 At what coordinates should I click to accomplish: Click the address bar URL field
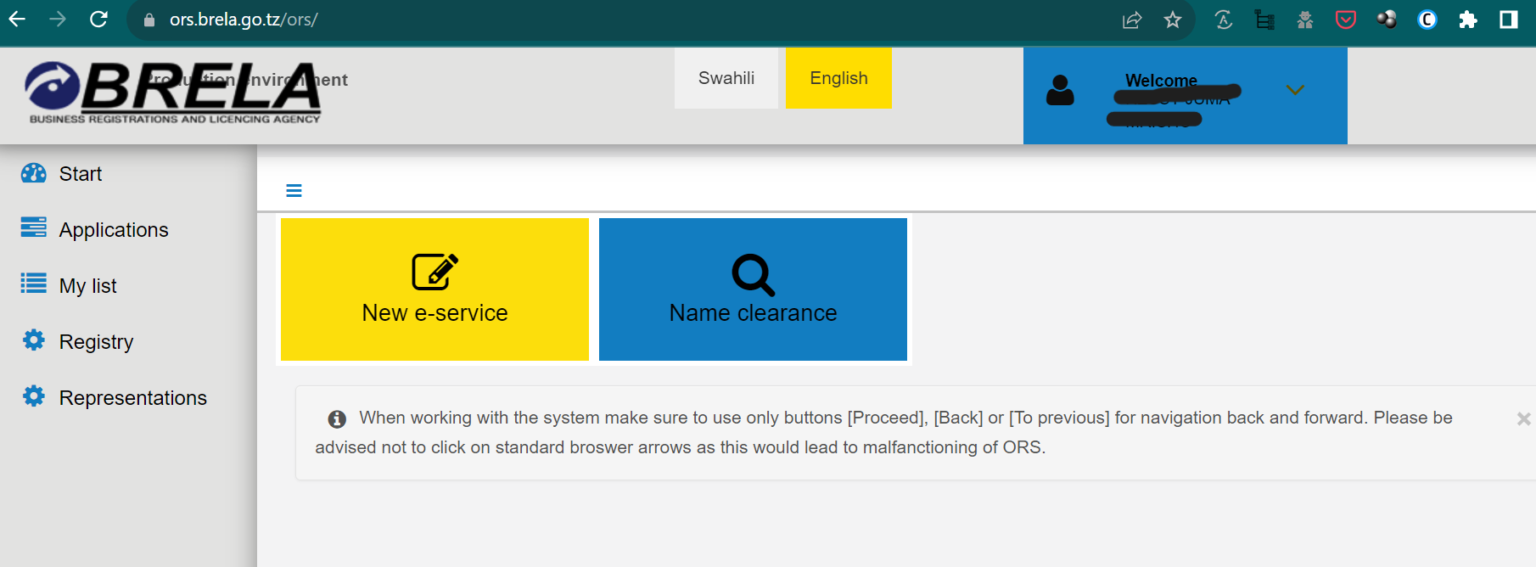click(600, 20)
